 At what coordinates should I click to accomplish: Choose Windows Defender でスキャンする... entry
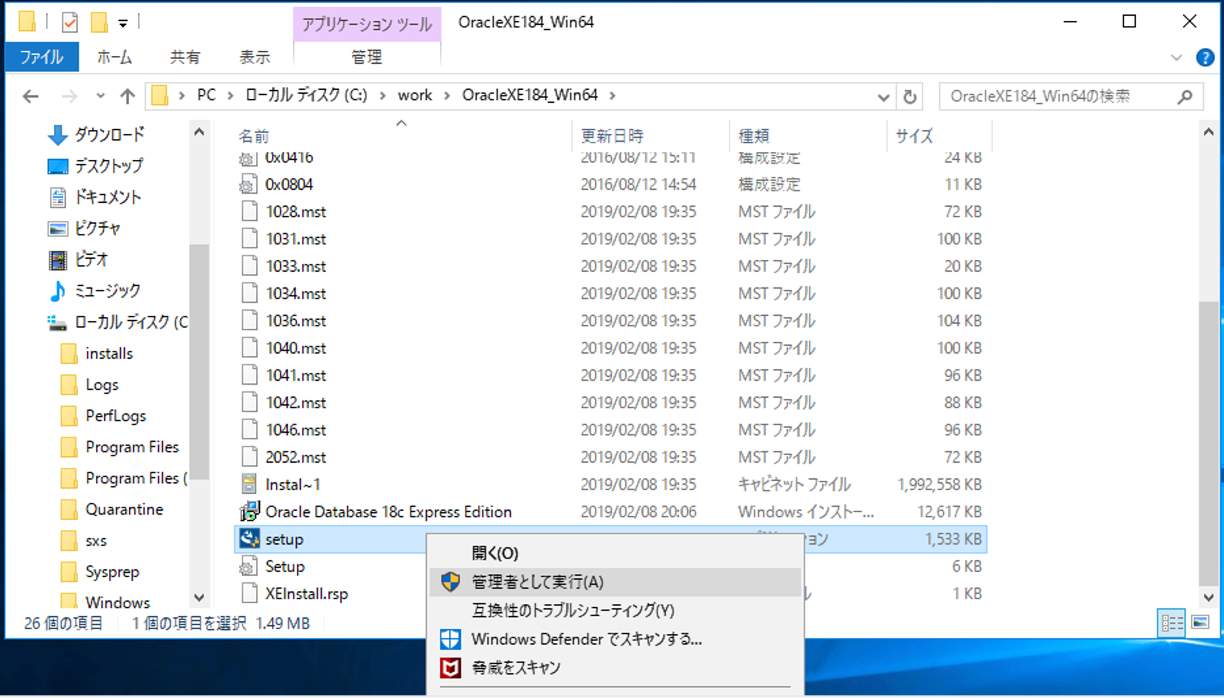pyautogui.click(x=615, y=639)
